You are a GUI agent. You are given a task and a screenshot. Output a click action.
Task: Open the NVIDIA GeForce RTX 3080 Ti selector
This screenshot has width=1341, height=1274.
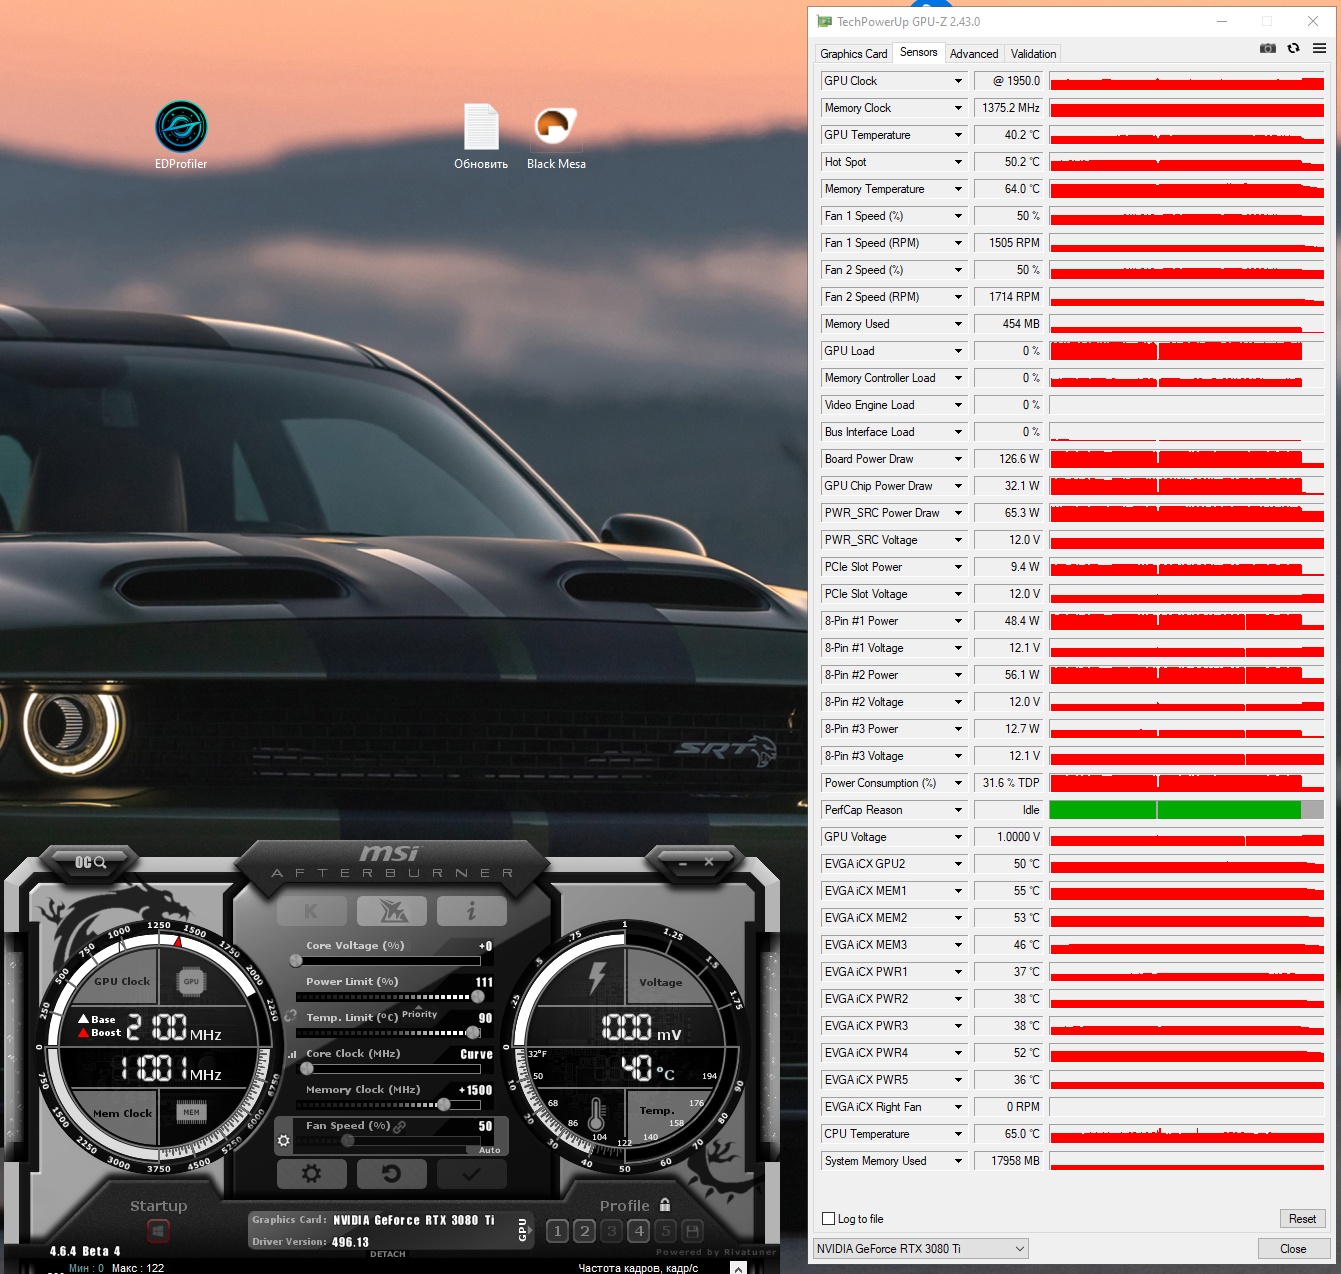(921, 1249)
